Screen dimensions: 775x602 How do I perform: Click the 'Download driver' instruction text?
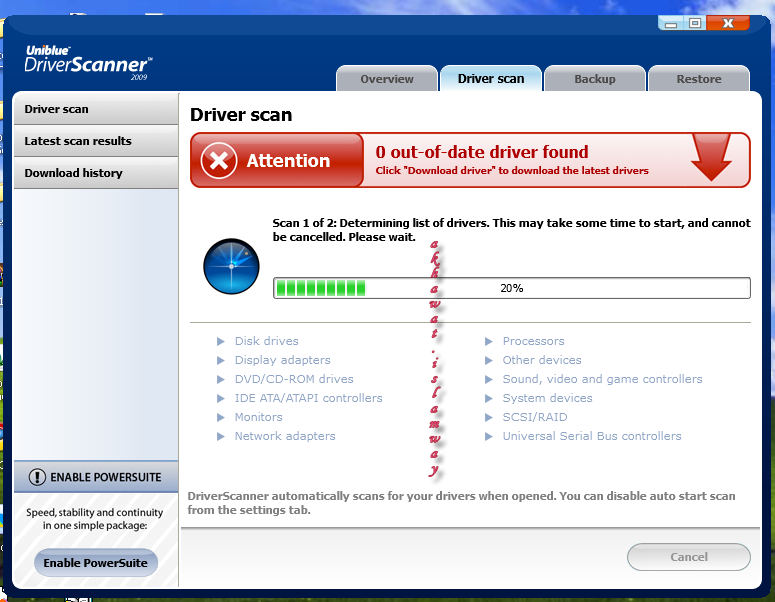tap(512, 171)
